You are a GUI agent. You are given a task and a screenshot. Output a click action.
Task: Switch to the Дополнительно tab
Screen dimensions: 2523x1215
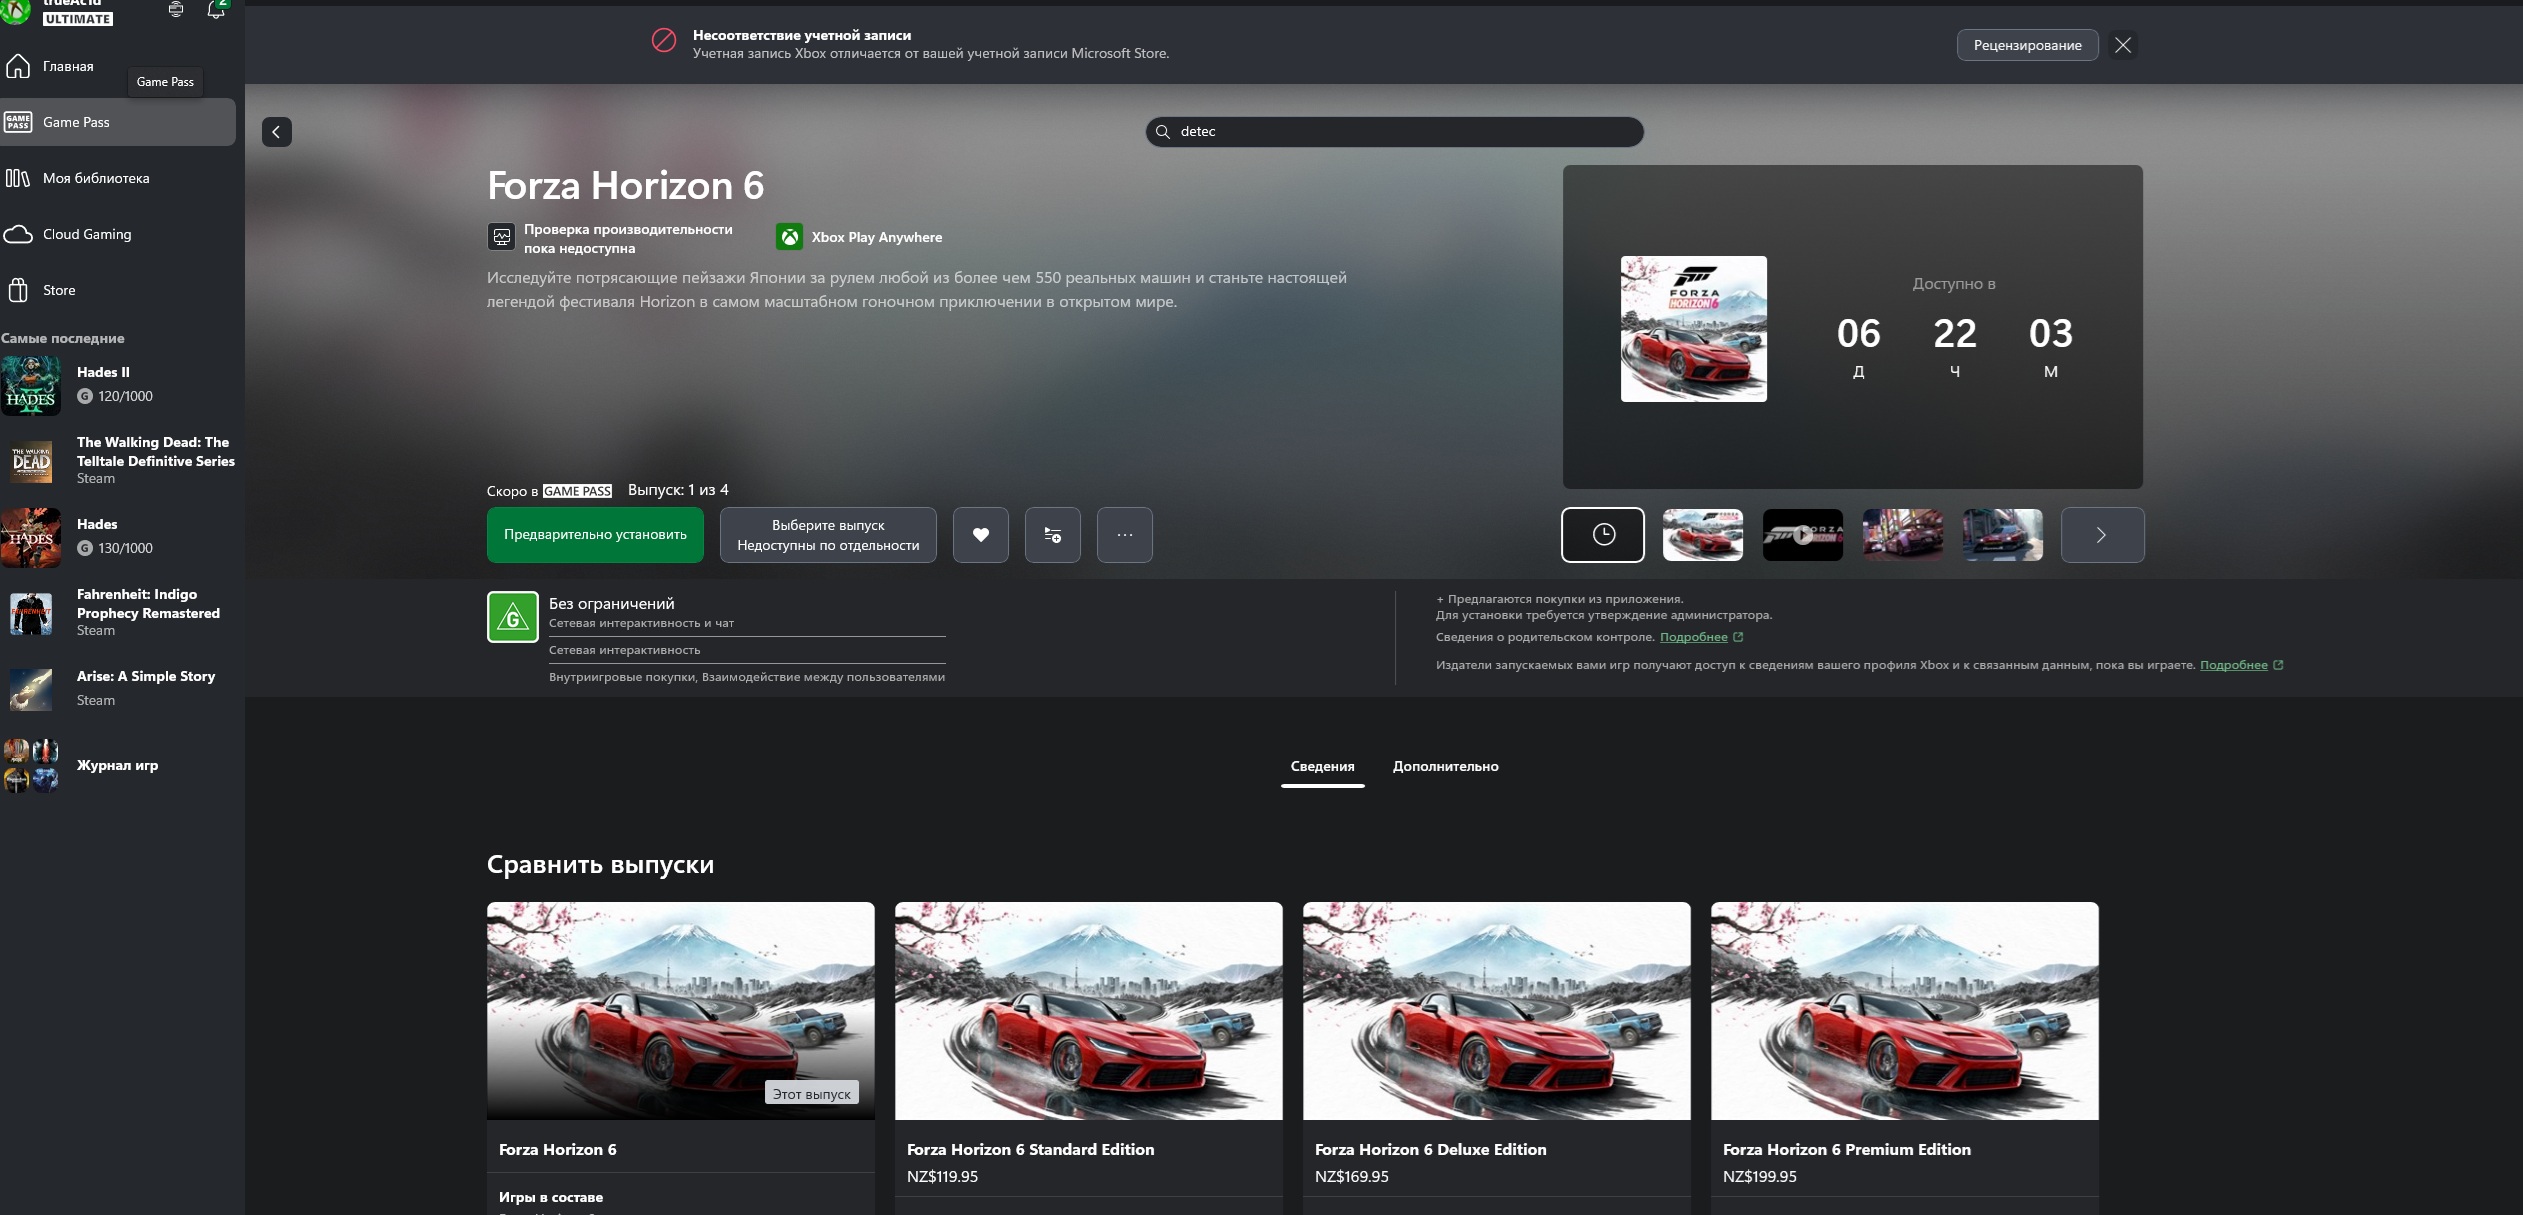(1446, 767)
